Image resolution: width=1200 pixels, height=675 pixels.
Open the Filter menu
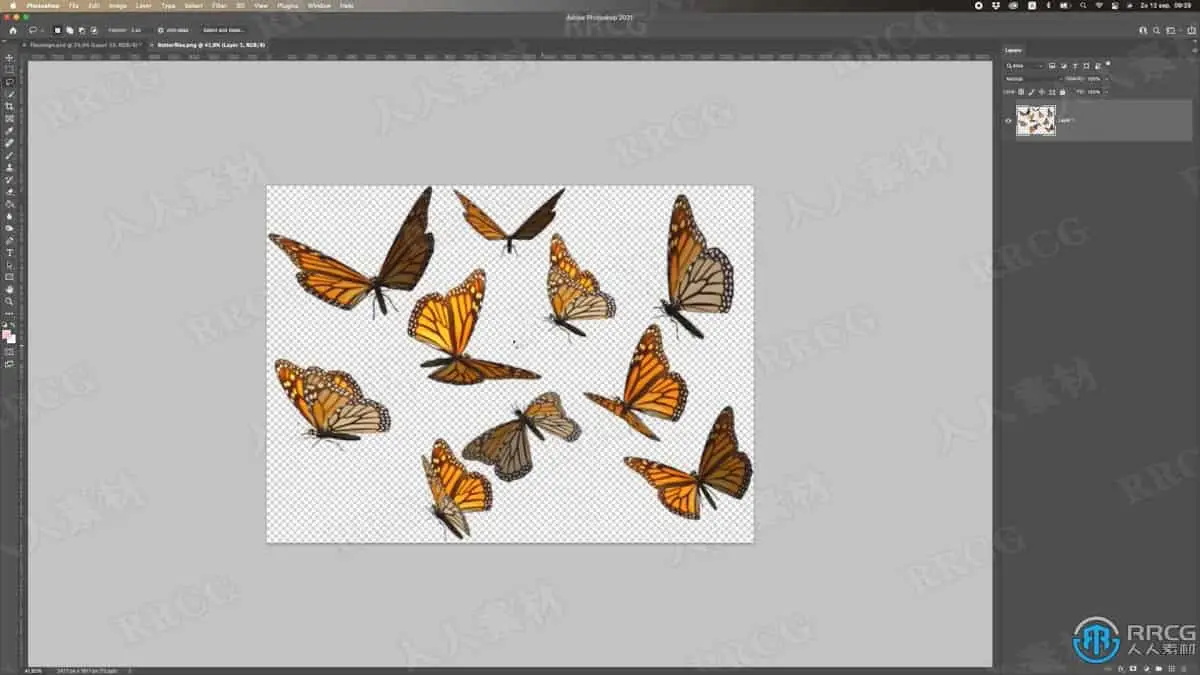click(x=219, y=5)
